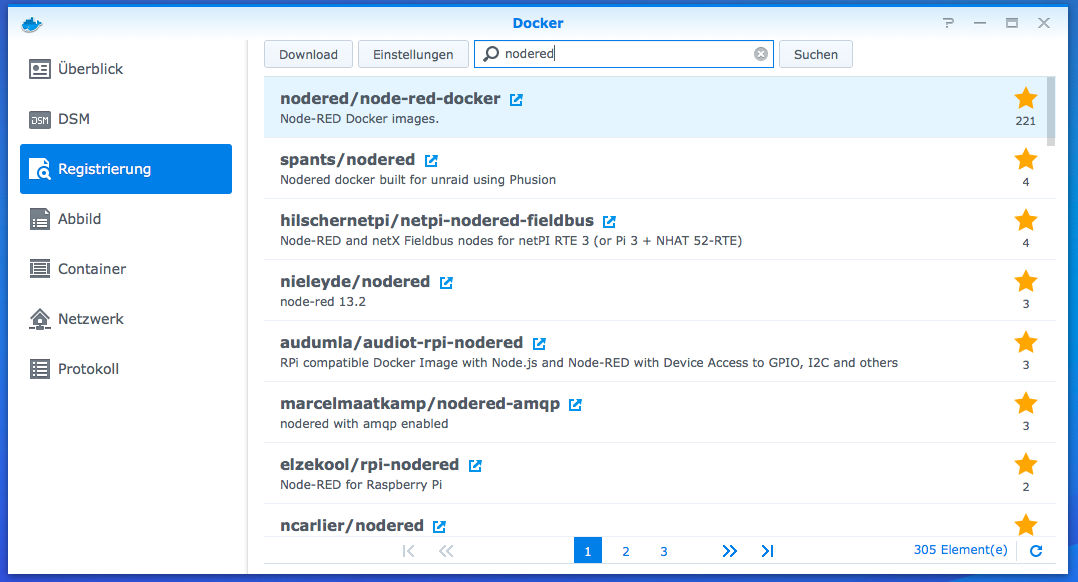
Task: Open external link for hilschernetpi/netpi-nodered-fieldbus
Action: click(x=609, y=221)
